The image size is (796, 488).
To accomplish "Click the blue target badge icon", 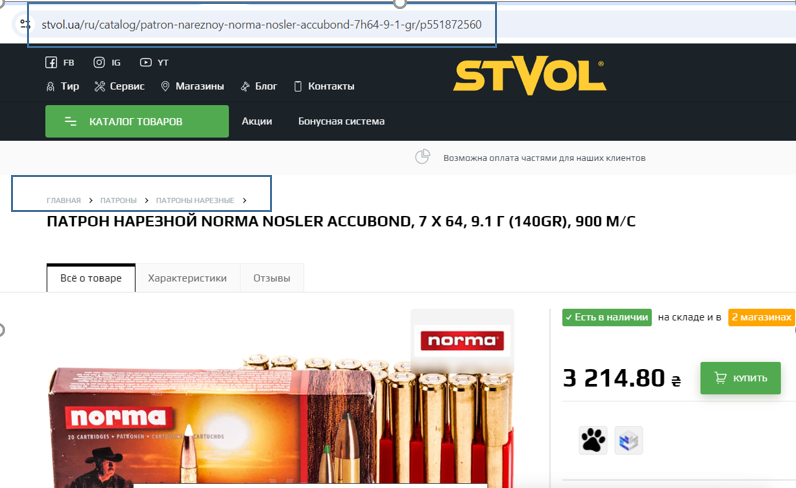I will [628, 440].
